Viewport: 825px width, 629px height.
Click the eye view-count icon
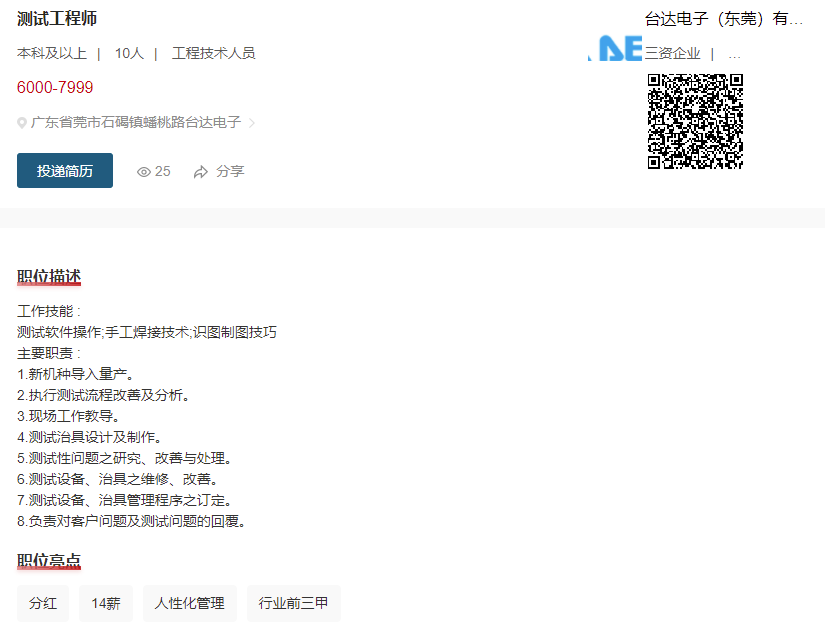tap(144, 172)
